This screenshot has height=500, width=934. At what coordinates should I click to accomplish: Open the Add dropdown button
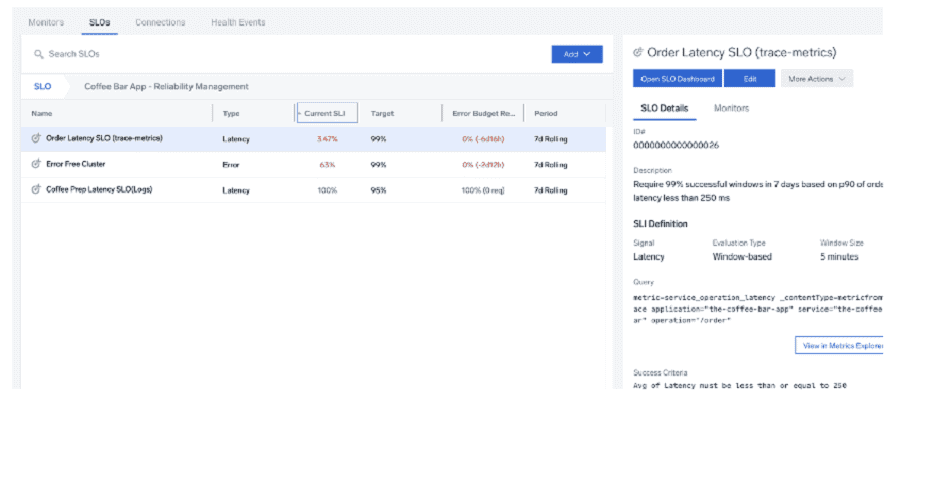577,54
